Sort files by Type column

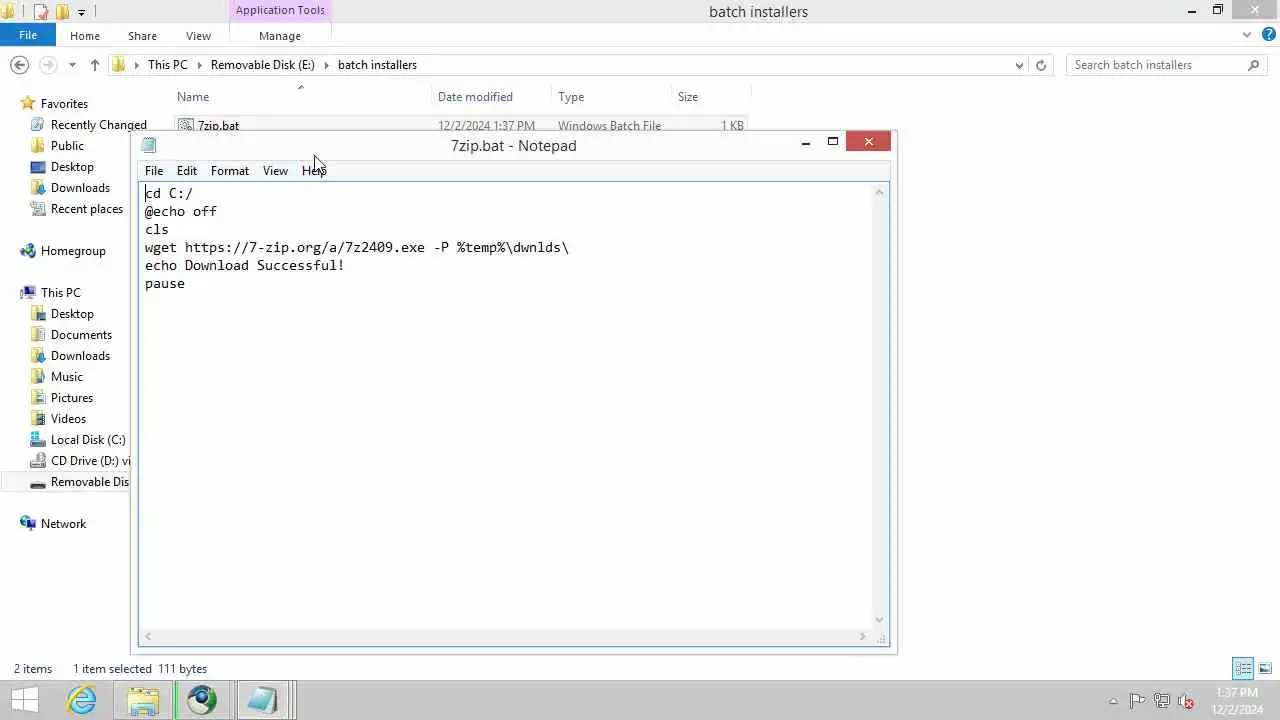point(571,97)
